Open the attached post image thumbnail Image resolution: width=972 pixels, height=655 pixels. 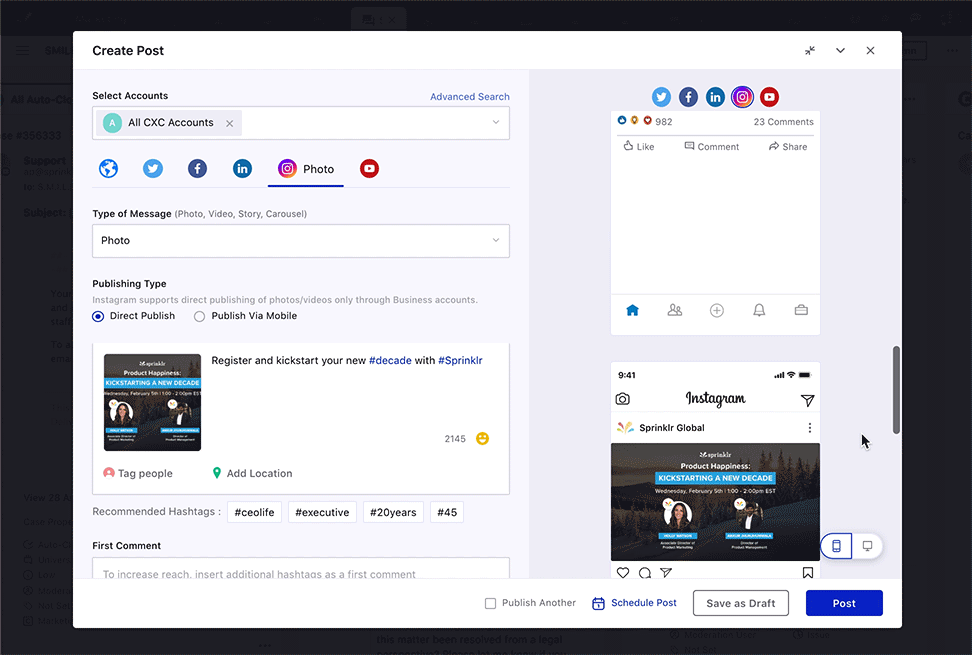click(152, 402)
